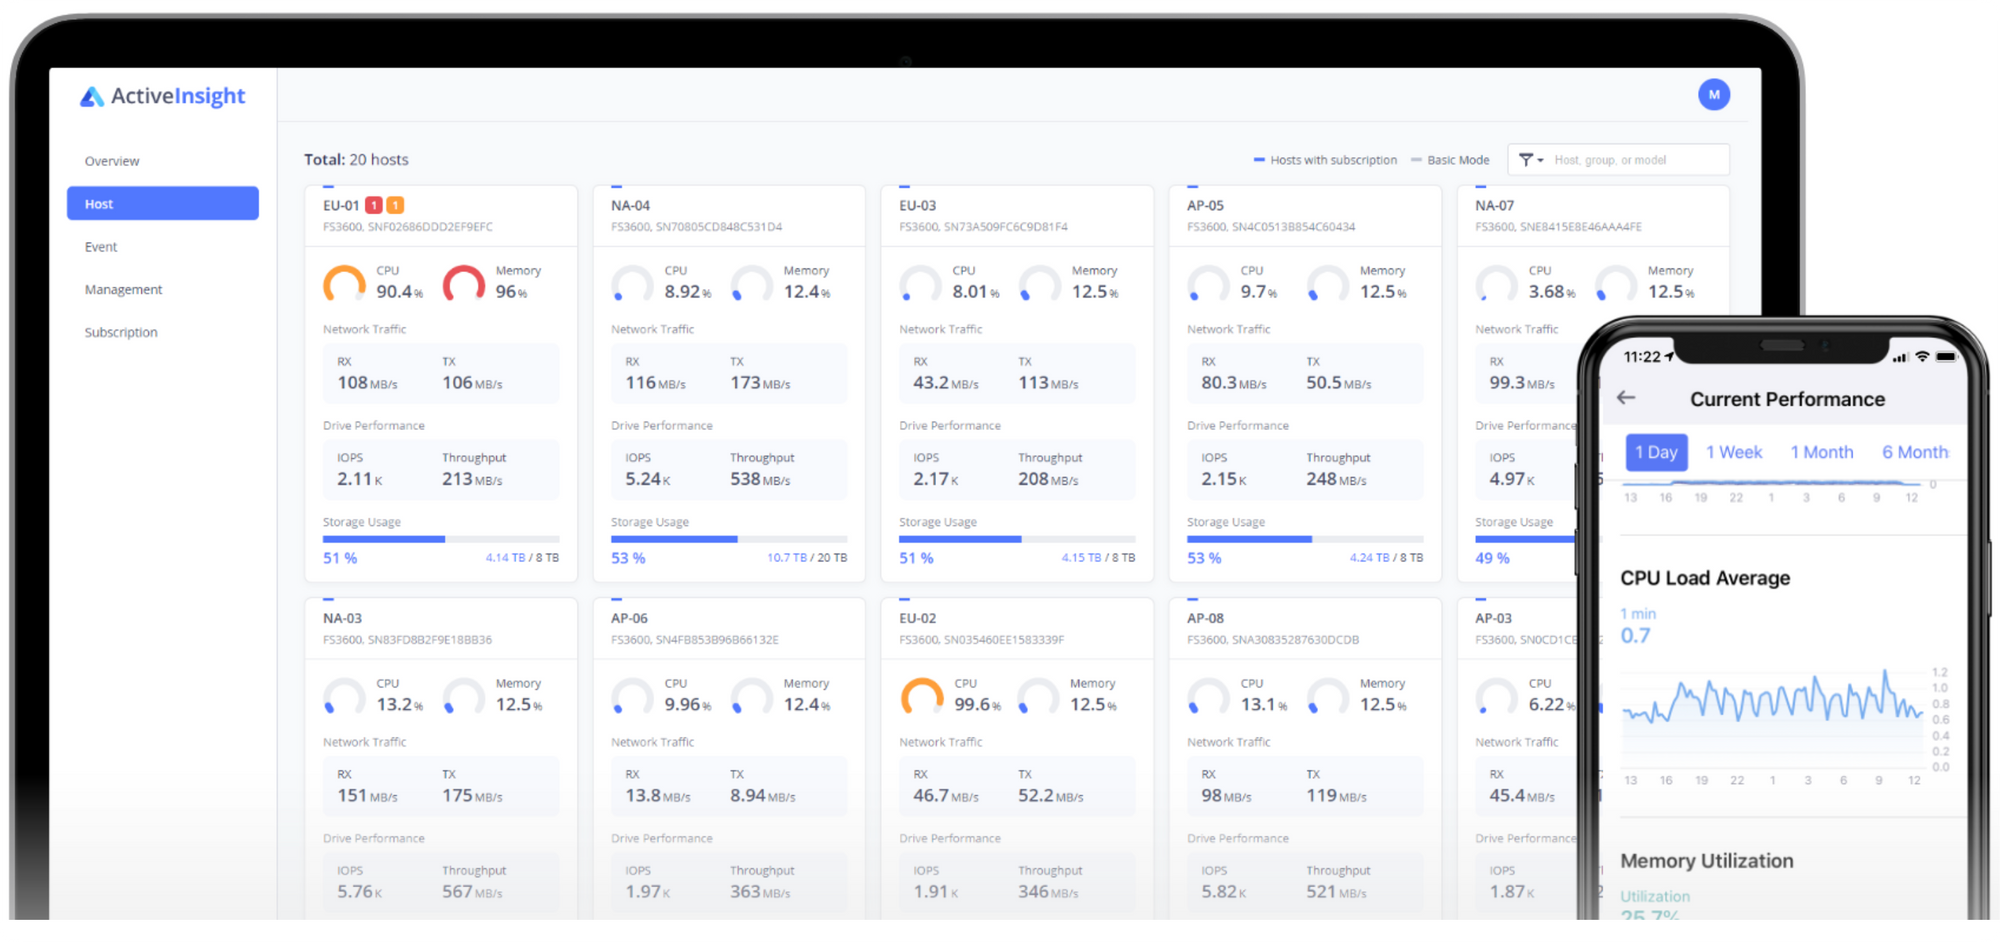Click the AP-03 CPU gauge icon
The image size is (2000, 942).
click(1496, 697)
